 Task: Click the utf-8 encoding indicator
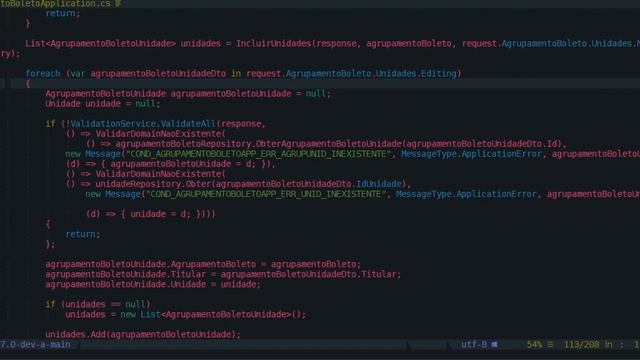[x=474, y=345]
